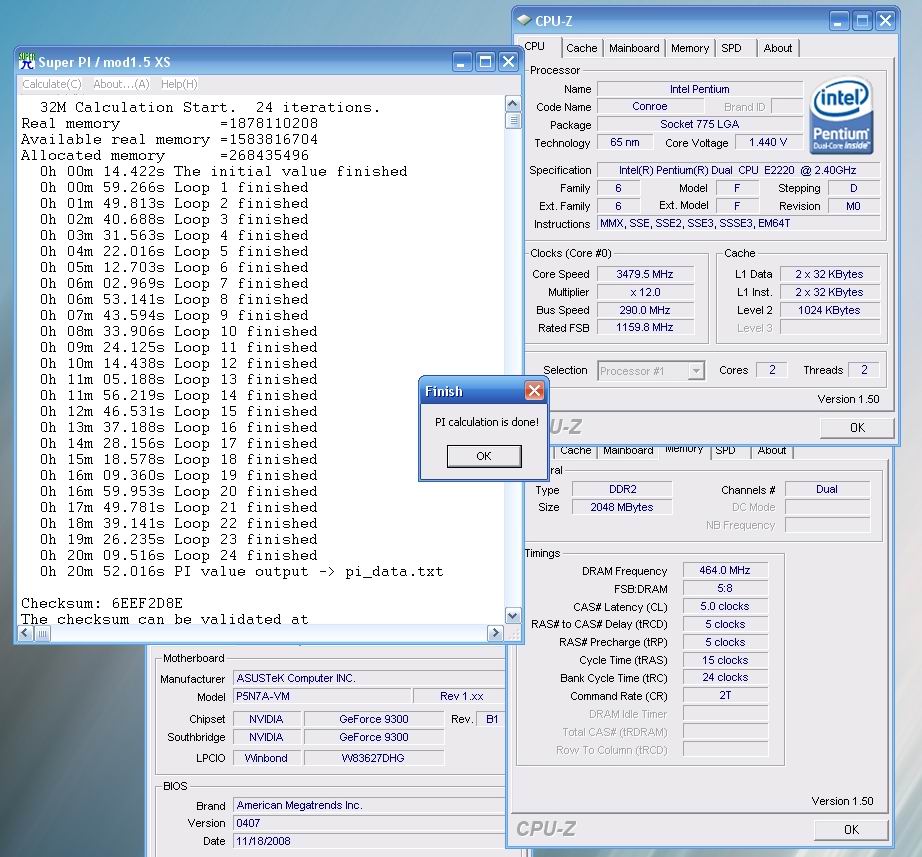
Task: Click the Code Name value Conroe
Action: 650,106
